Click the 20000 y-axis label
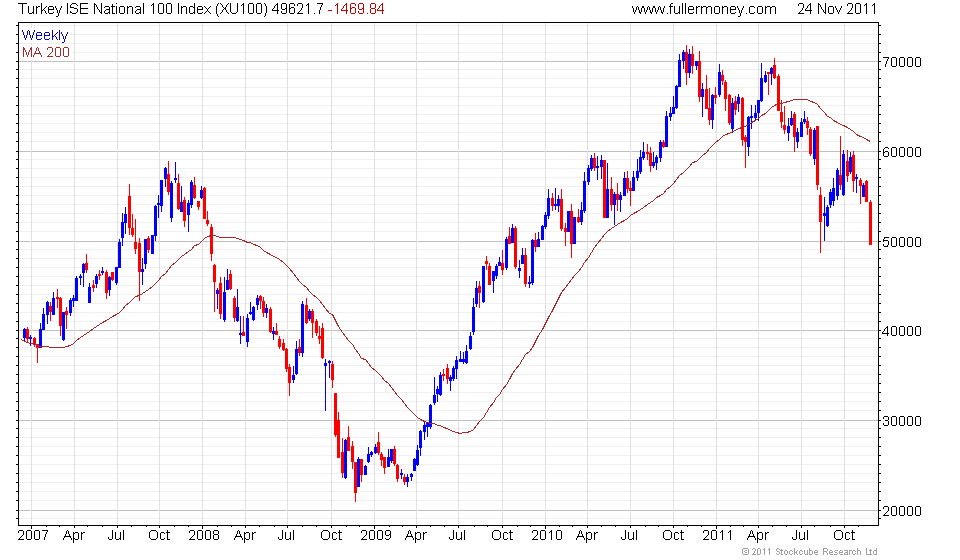960x560 pixels. coord(902,511)
